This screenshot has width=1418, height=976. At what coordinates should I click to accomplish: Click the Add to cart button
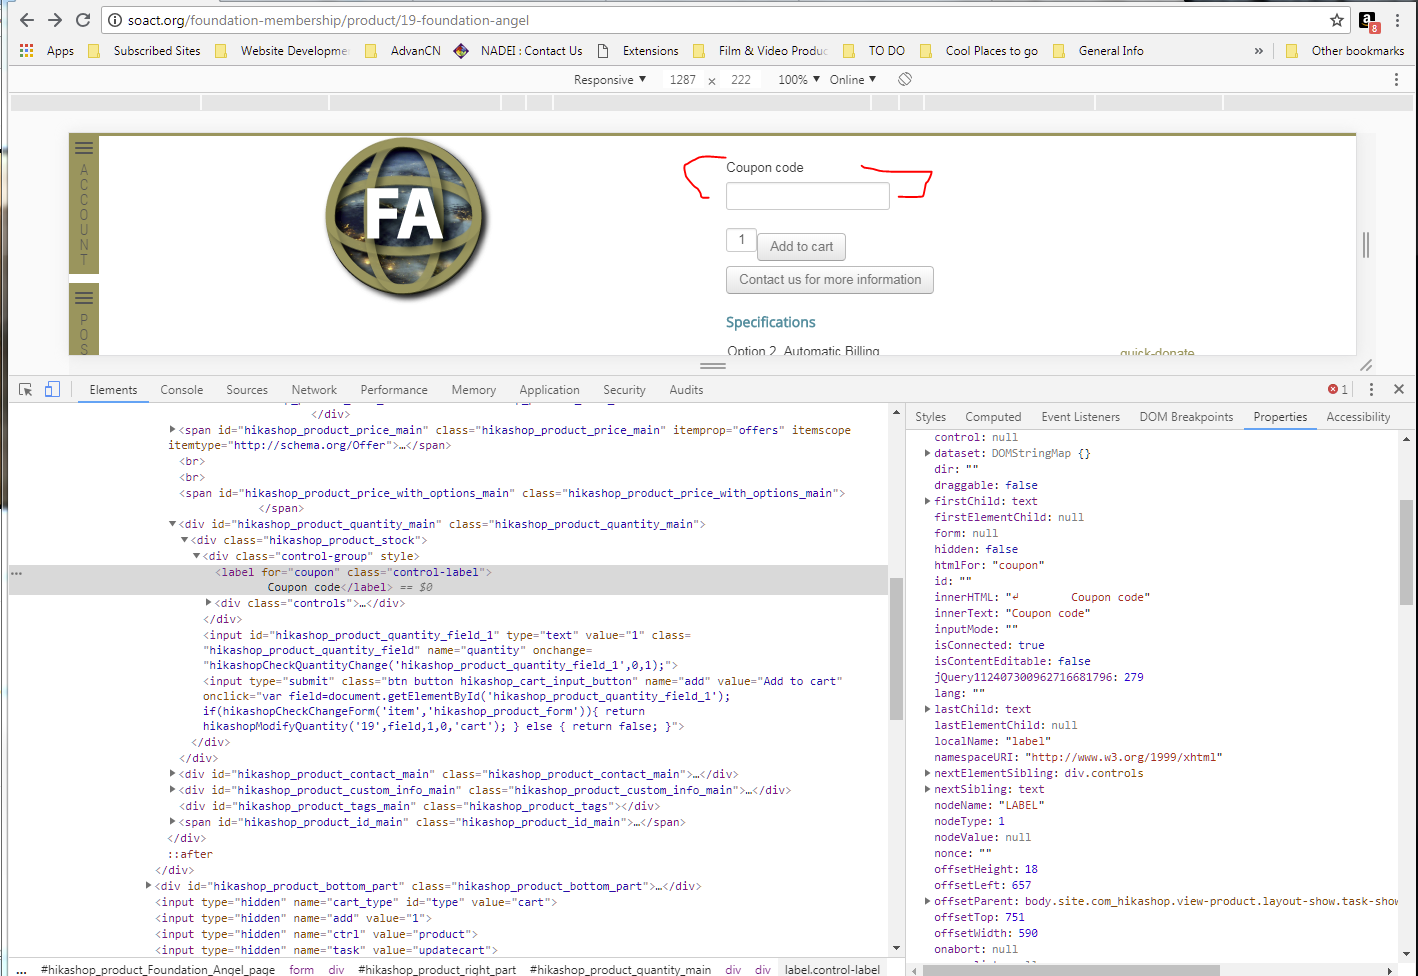[x=801, y=247]
